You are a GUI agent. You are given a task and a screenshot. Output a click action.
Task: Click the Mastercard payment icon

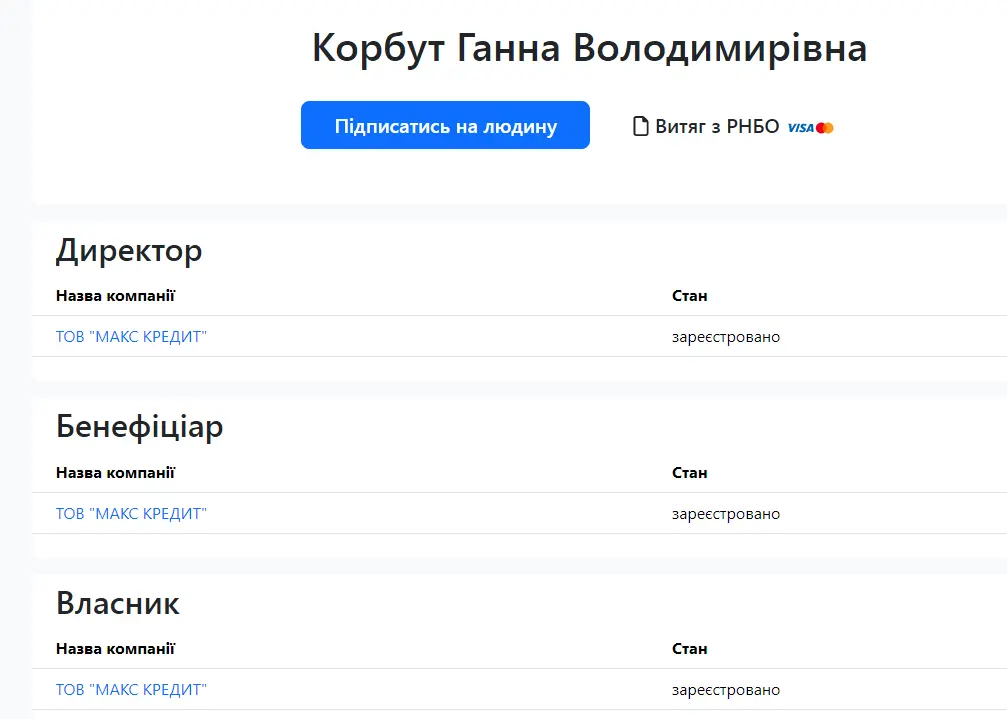click(x=822, y=127)
